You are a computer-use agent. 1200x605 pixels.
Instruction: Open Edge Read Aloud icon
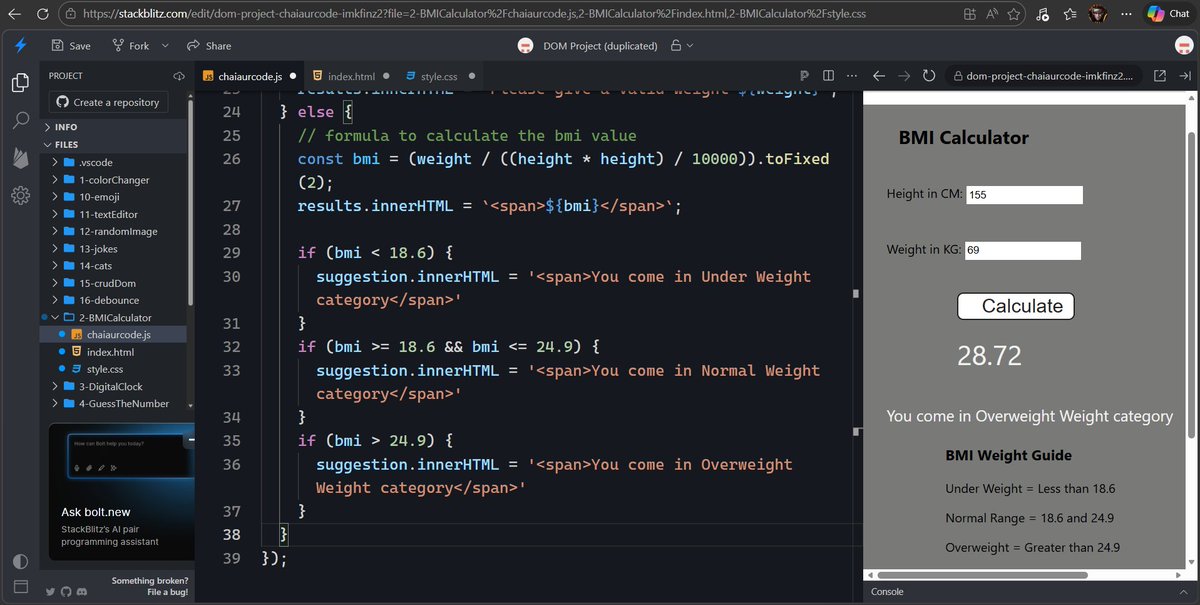pos(993,14)
